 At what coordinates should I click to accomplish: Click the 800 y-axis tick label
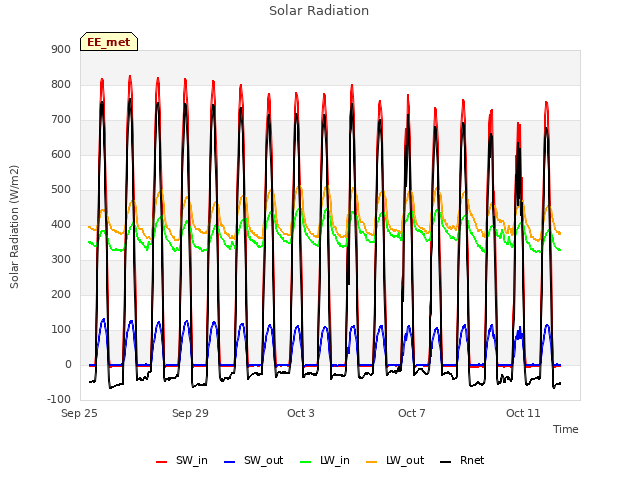tap(61, 84)
